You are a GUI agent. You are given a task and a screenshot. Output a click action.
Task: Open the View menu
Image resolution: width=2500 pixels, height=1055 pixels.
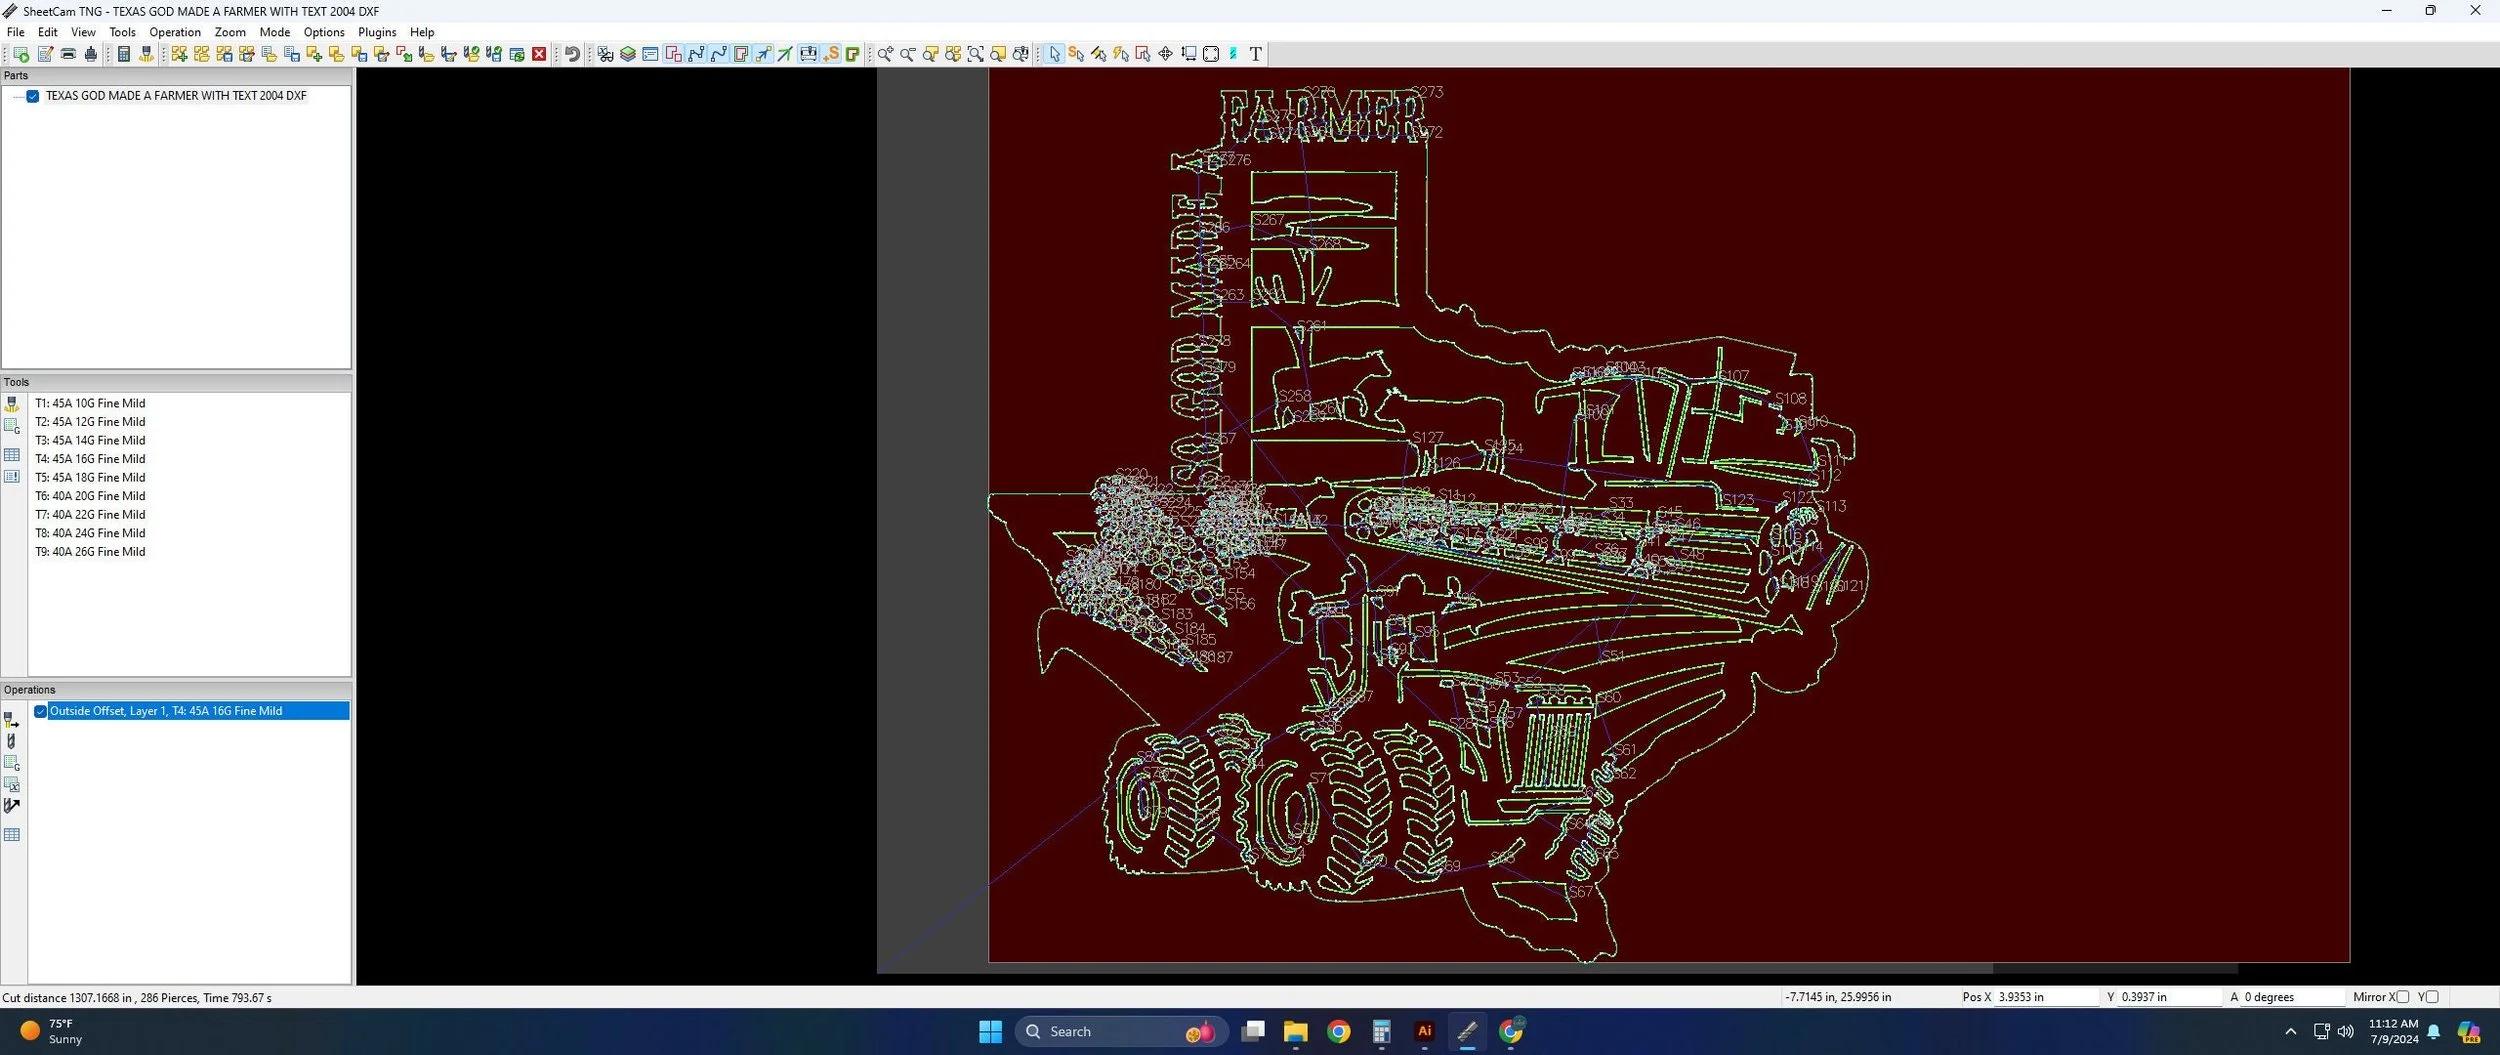[83, 32]
